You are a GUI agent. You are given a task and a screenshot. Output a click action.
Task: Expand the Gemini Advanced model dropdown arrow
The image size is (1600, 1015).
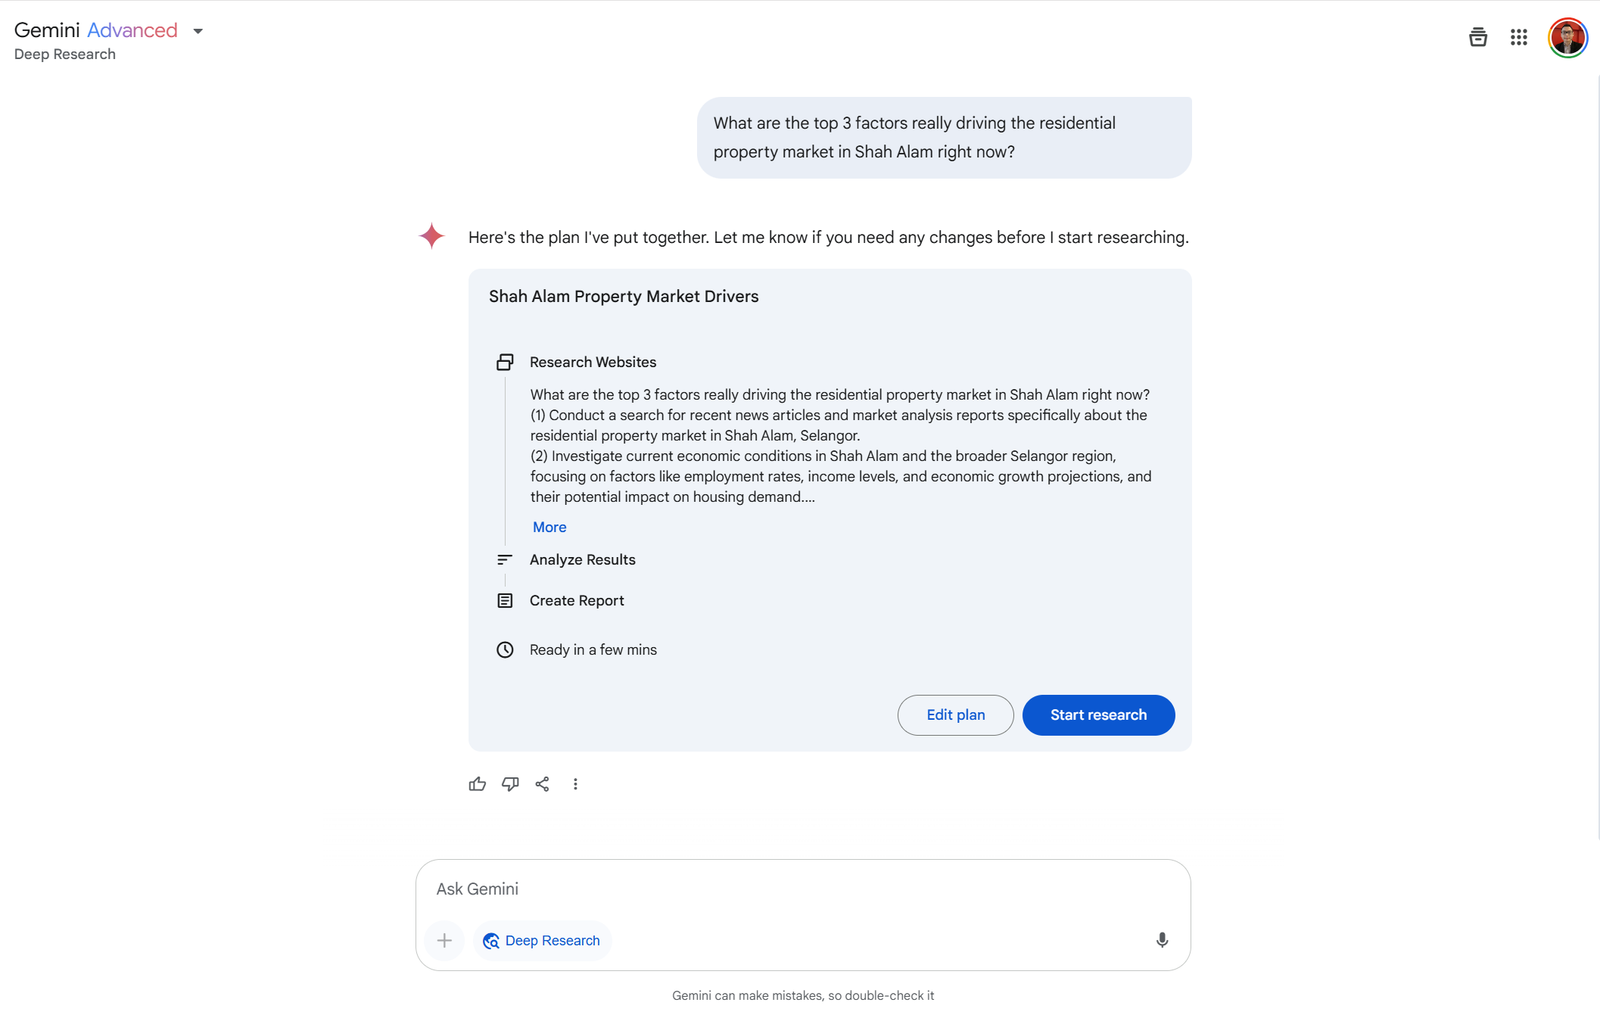point(198,31)
